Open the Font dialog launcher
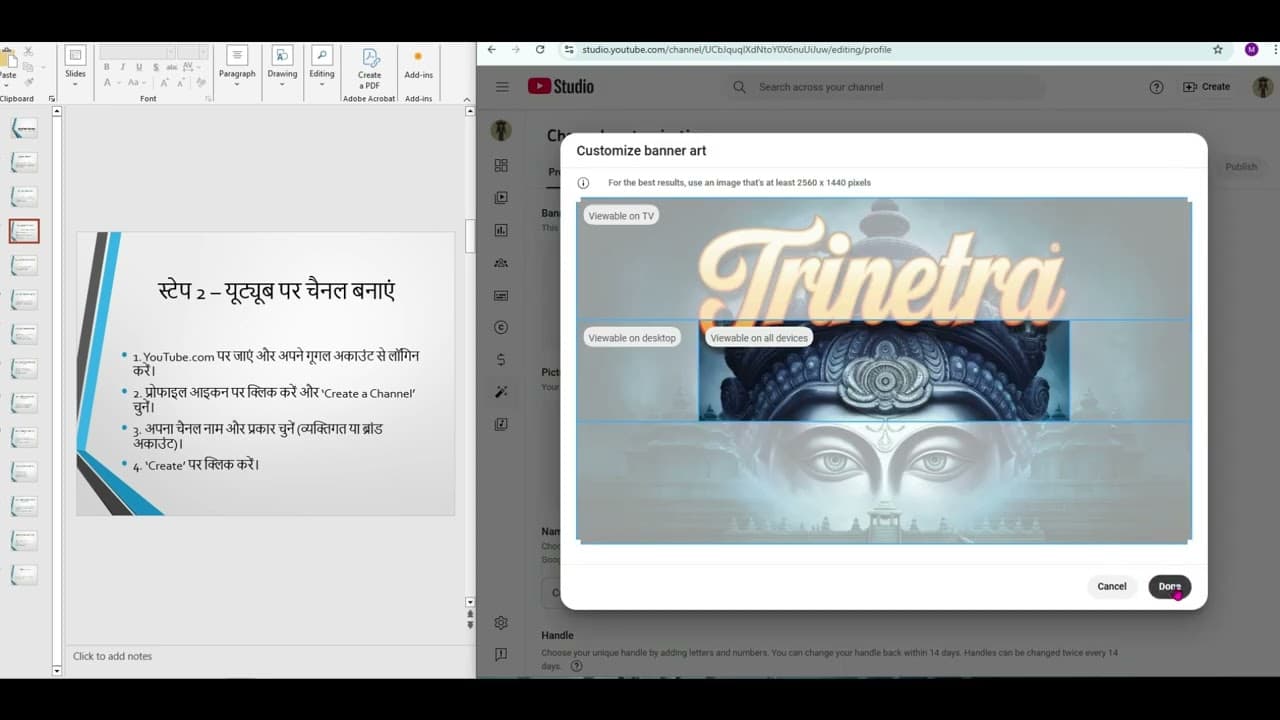 point(208,99)
